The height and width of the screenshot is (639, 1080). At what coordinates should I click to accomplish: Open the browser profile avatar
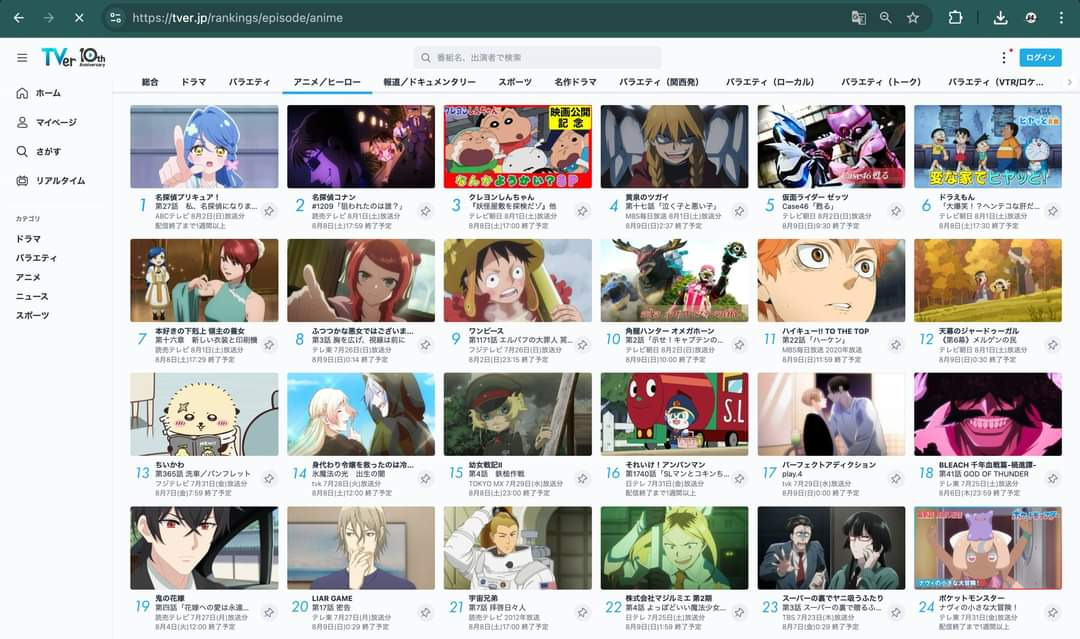pyautogui.click(x=1031, y=18)
